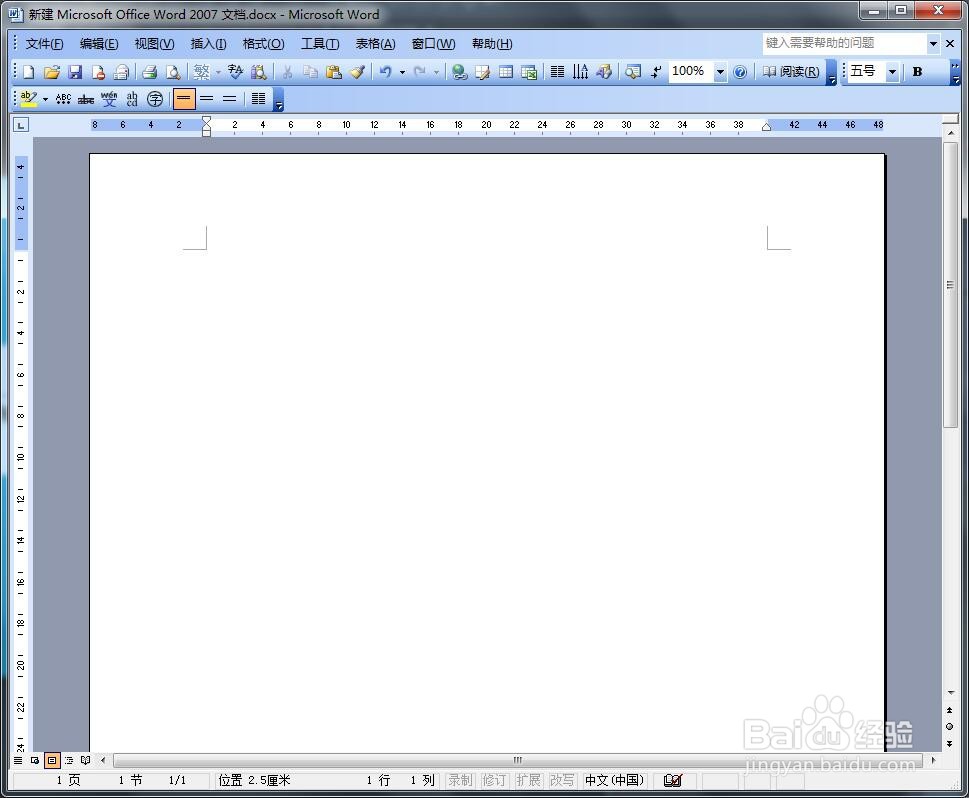
Task: Paste from the clipboard icon
Action: pyautogui.click(x=334, y=72)
